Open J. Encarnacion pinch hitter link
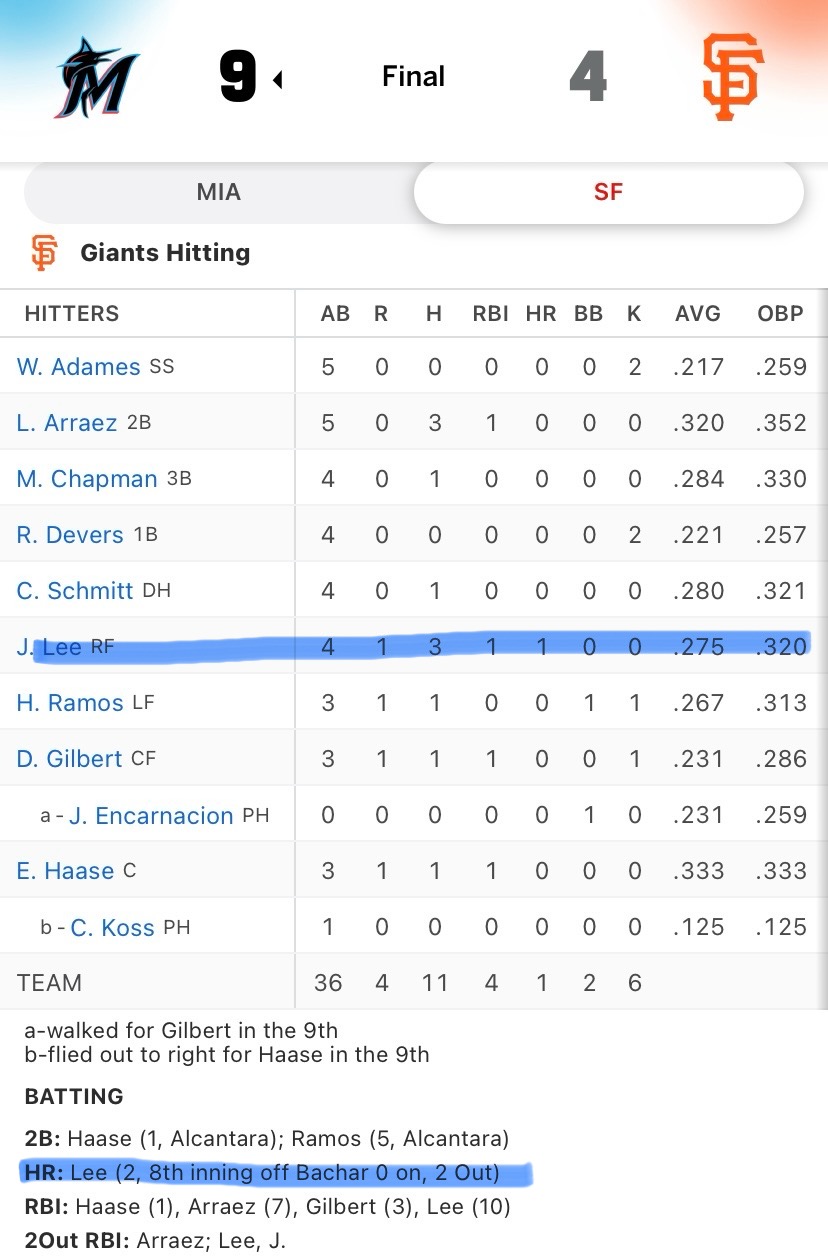This screenshot has width=828, height=1258. click(151, 815)
